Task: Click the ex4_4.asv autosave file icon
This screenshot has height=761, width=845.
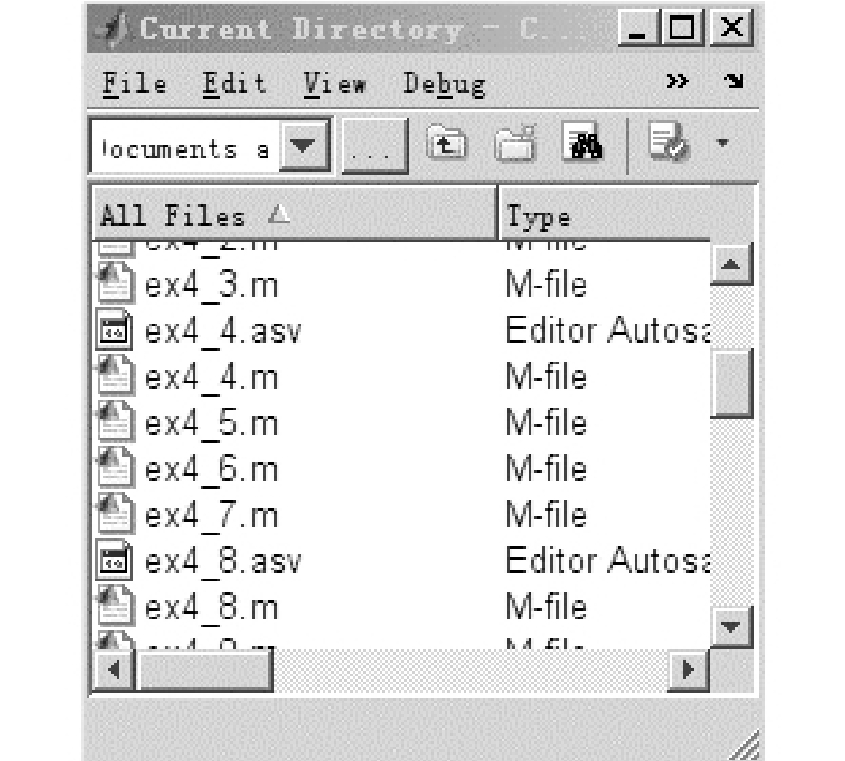Action: pyautogui.click(x=115, y=330)
